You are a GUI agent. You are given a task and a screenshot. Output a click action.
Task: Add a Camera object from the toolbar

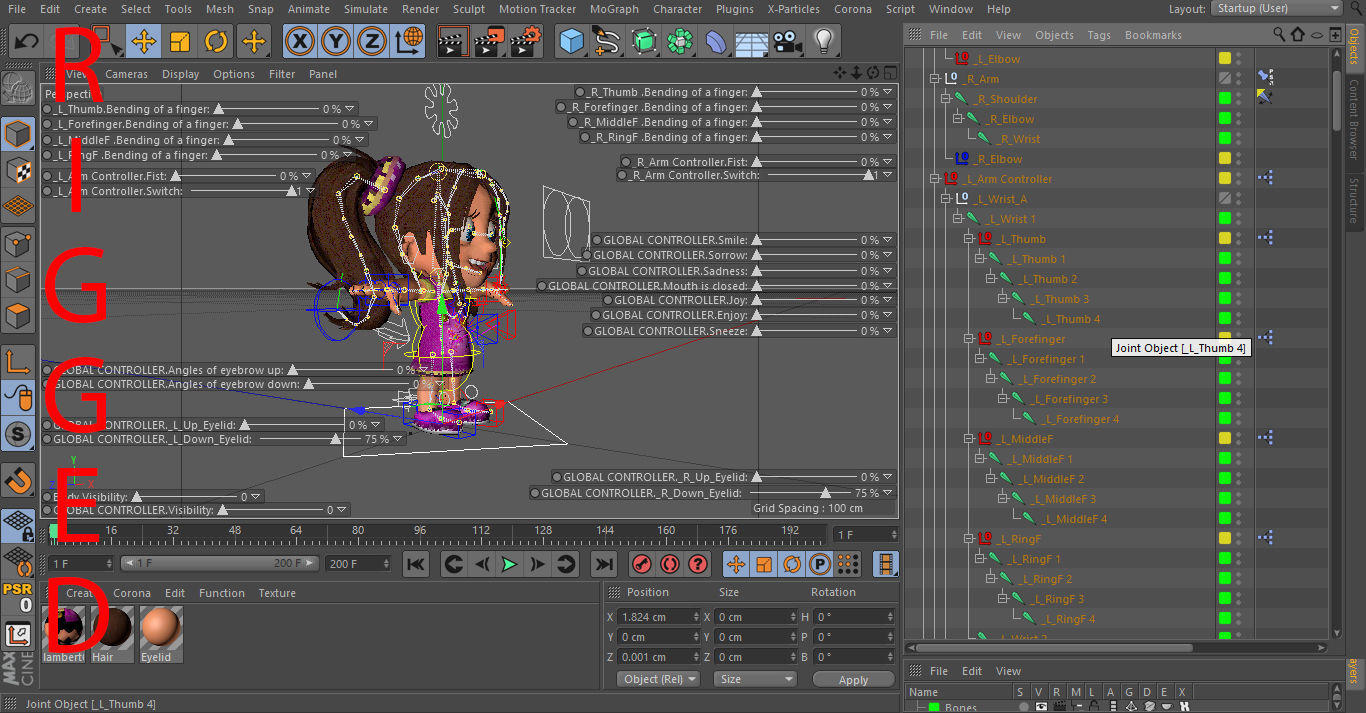[788, 42]
